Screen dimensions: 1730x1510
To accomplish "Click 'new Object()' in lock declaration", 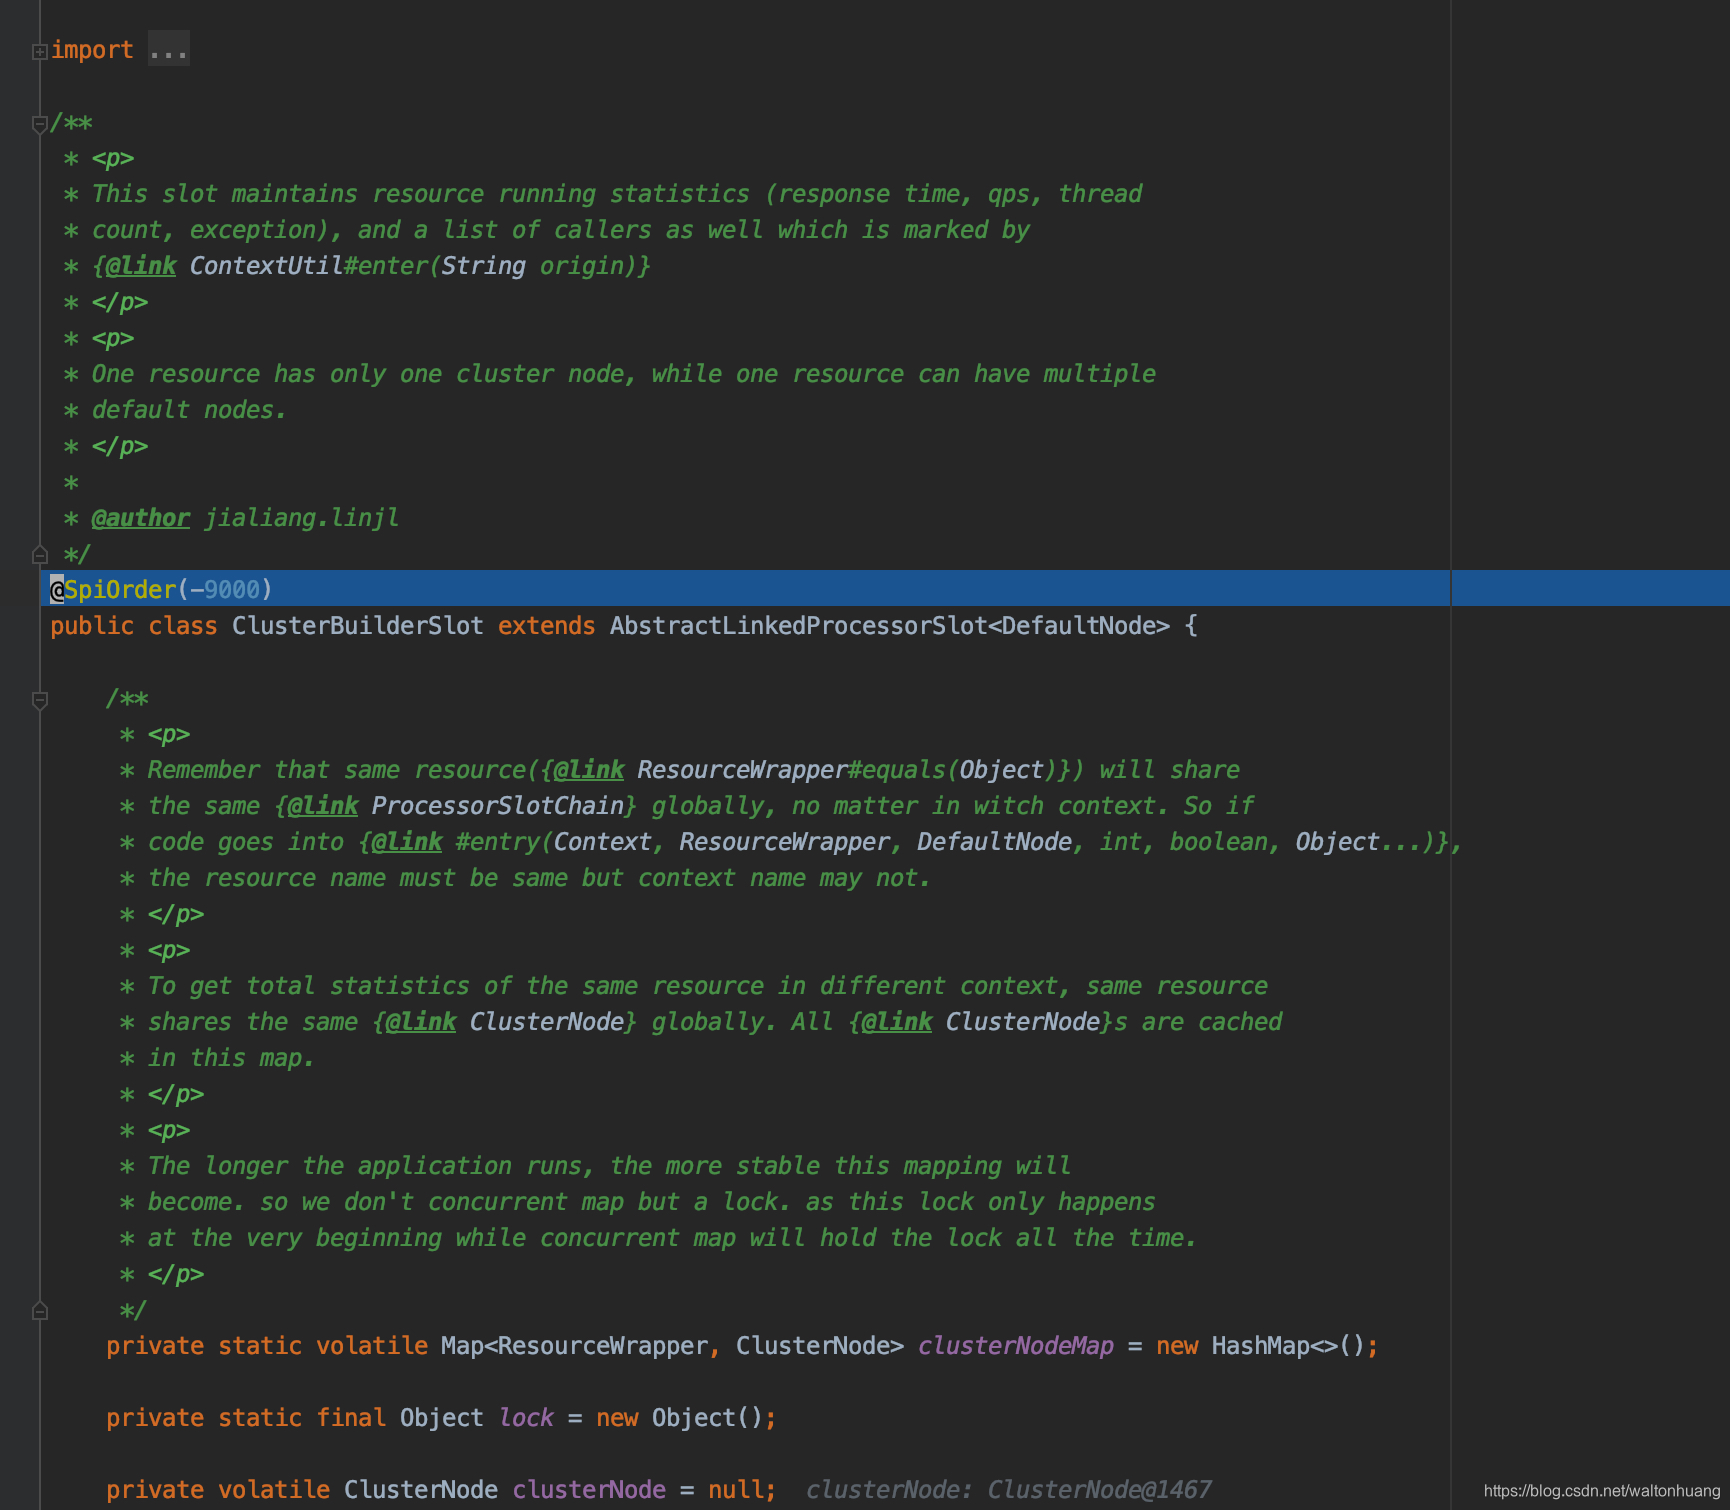I will pyautogui.click(x=680, y=1418).
